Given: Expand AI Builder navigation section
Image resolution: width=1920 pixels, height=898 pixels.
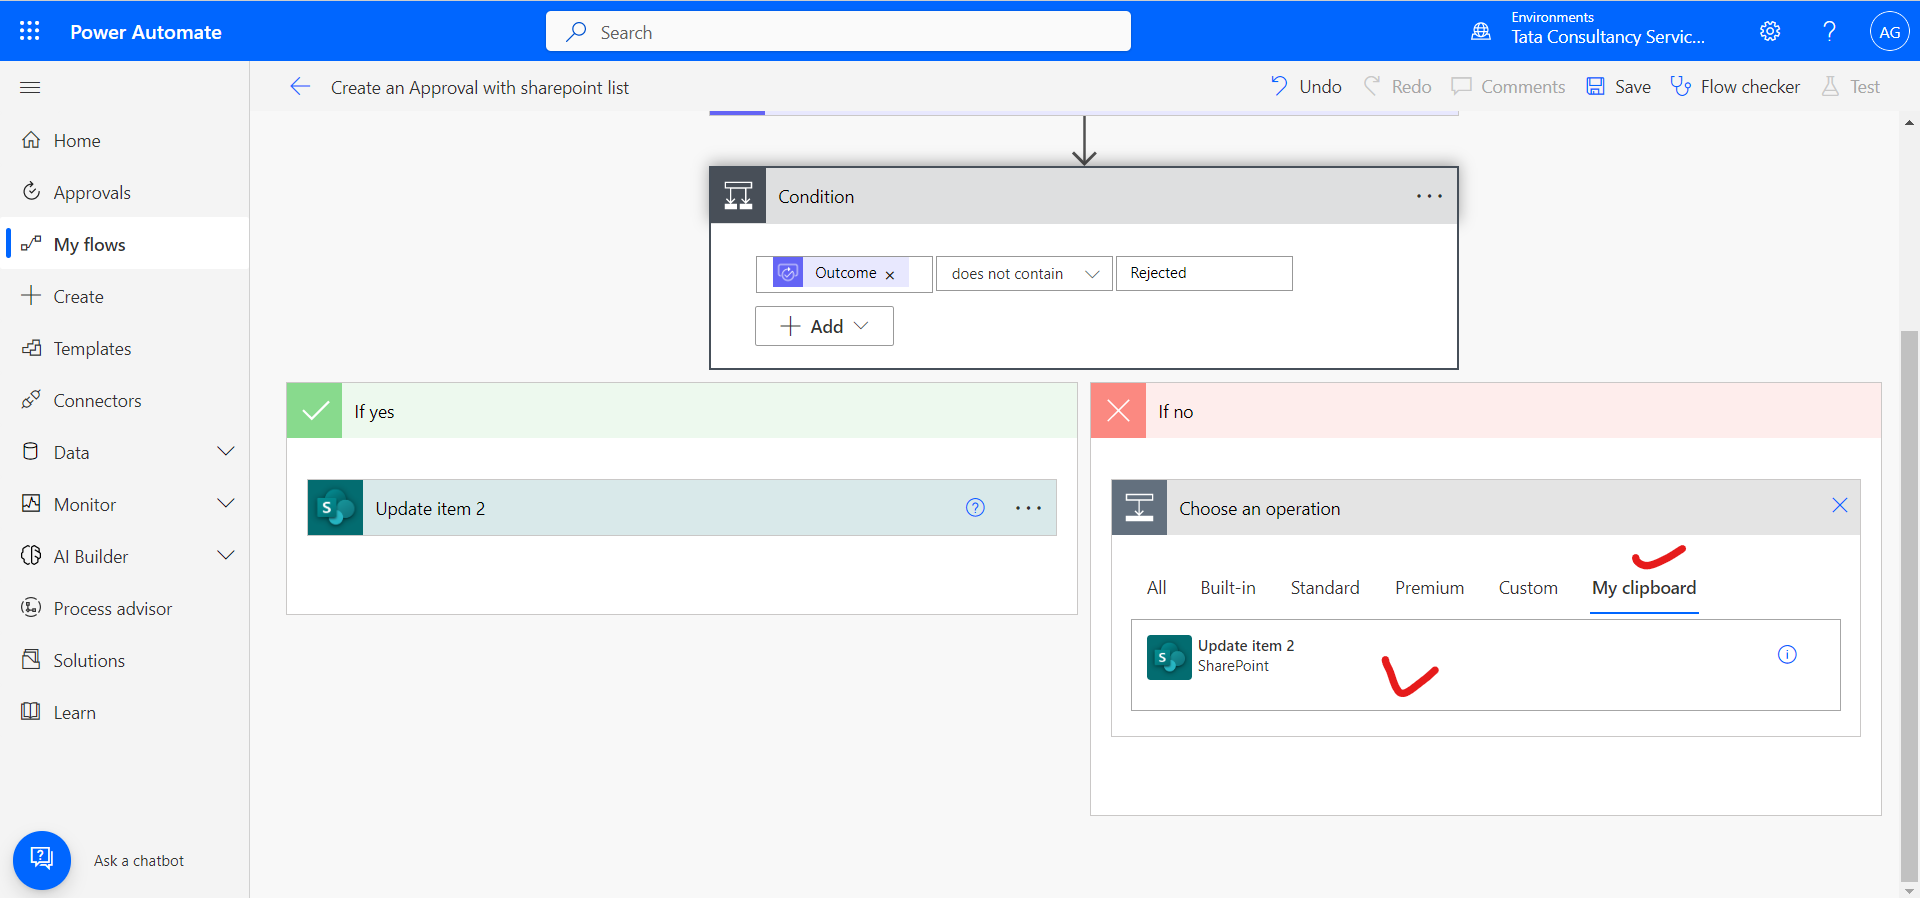Looking at the screenshot, I should pyautogui.click(x=225, y=556).
